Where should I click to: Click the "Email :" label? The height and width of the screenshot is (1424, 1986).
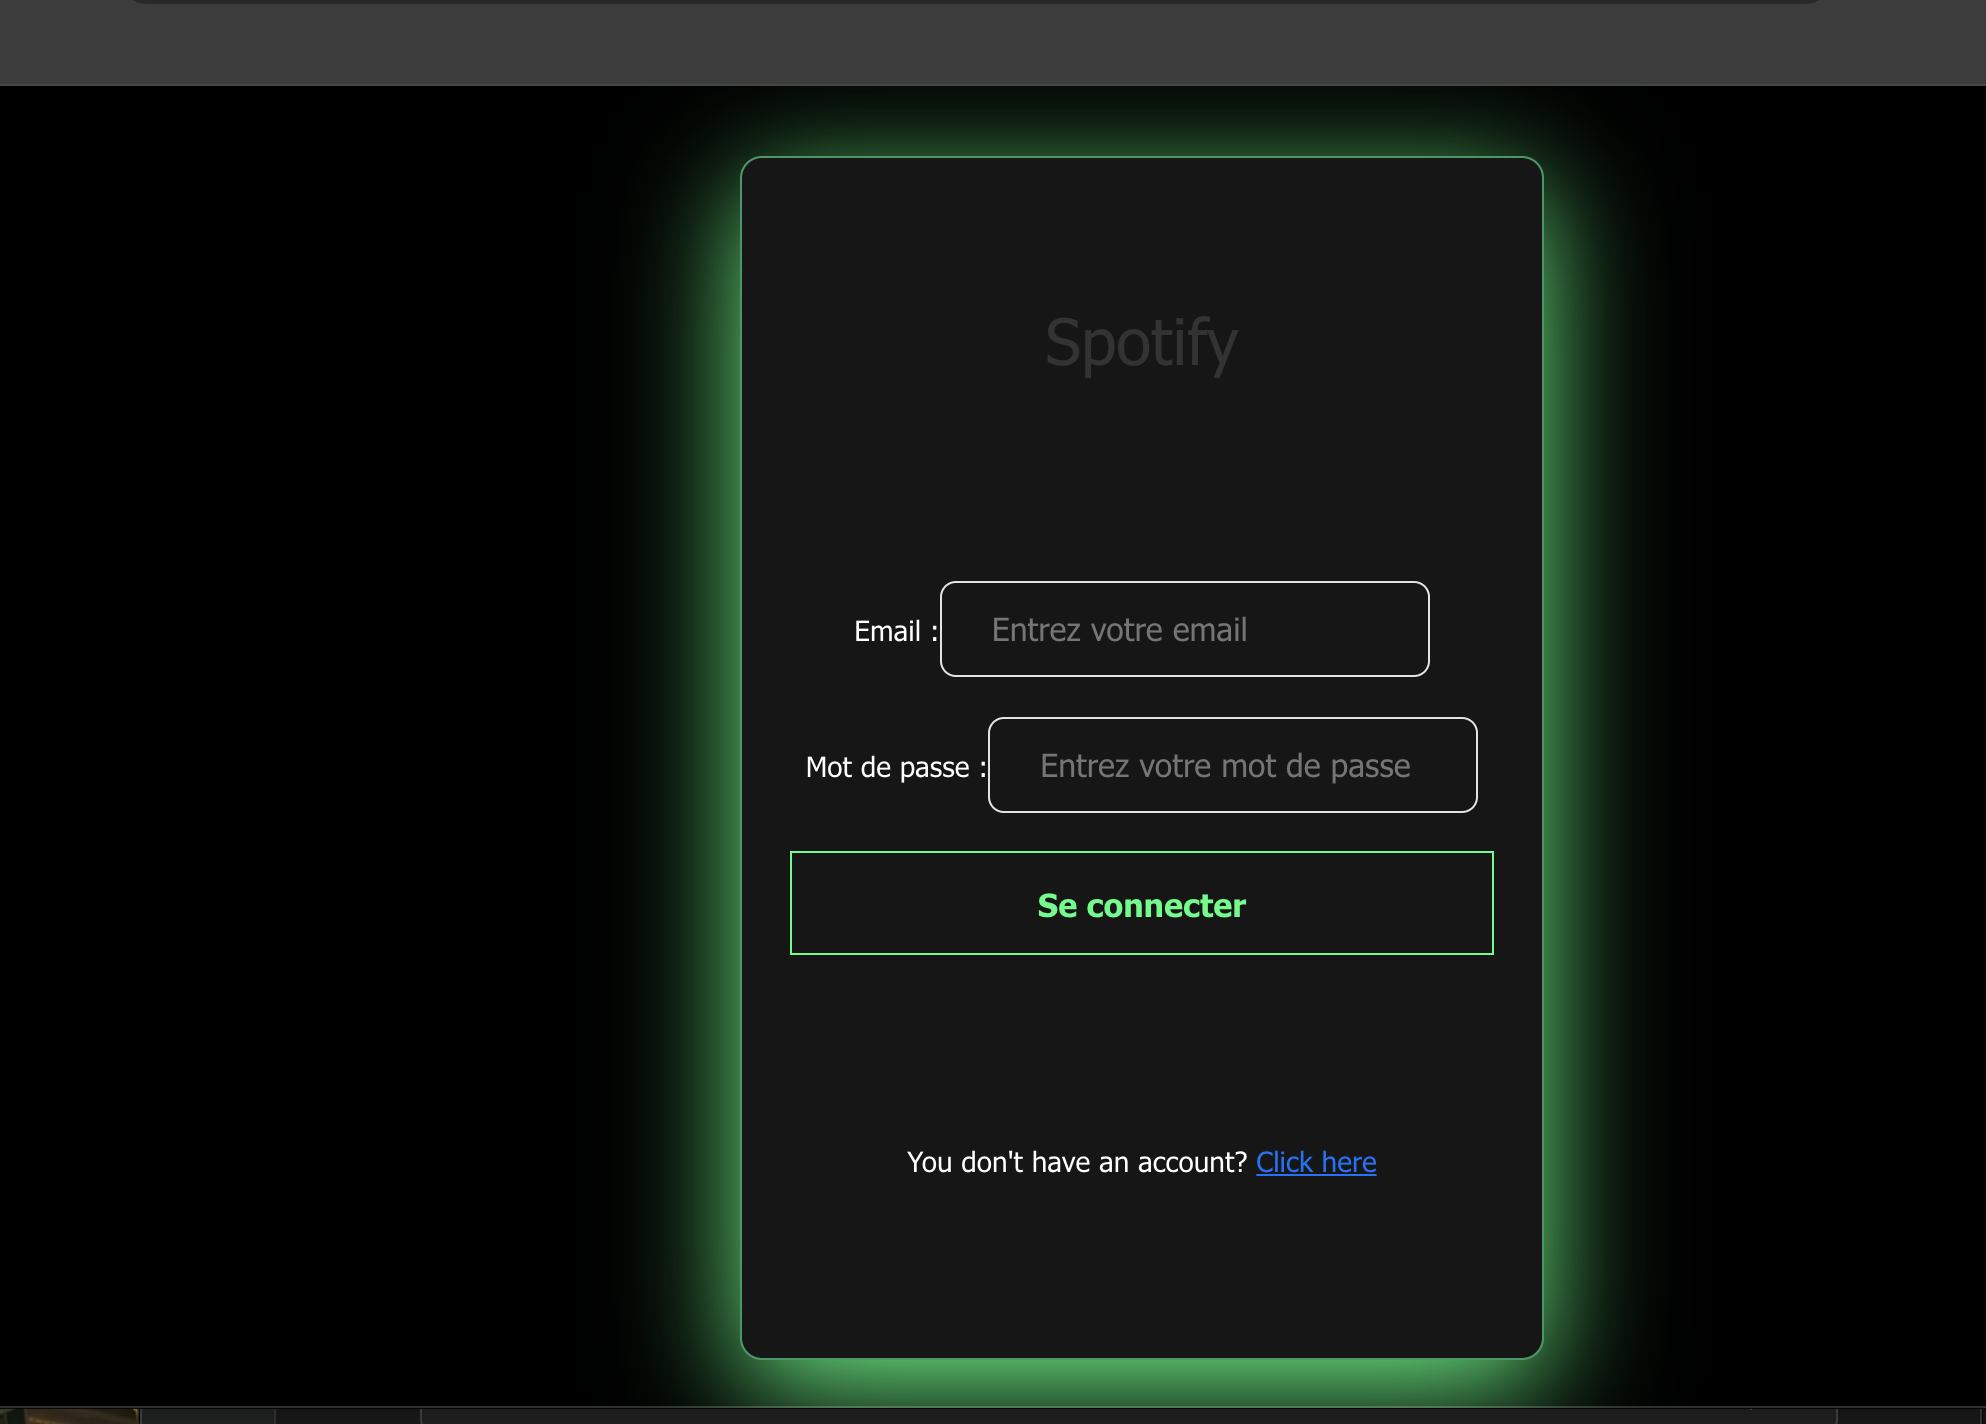[x=896, y=631]
